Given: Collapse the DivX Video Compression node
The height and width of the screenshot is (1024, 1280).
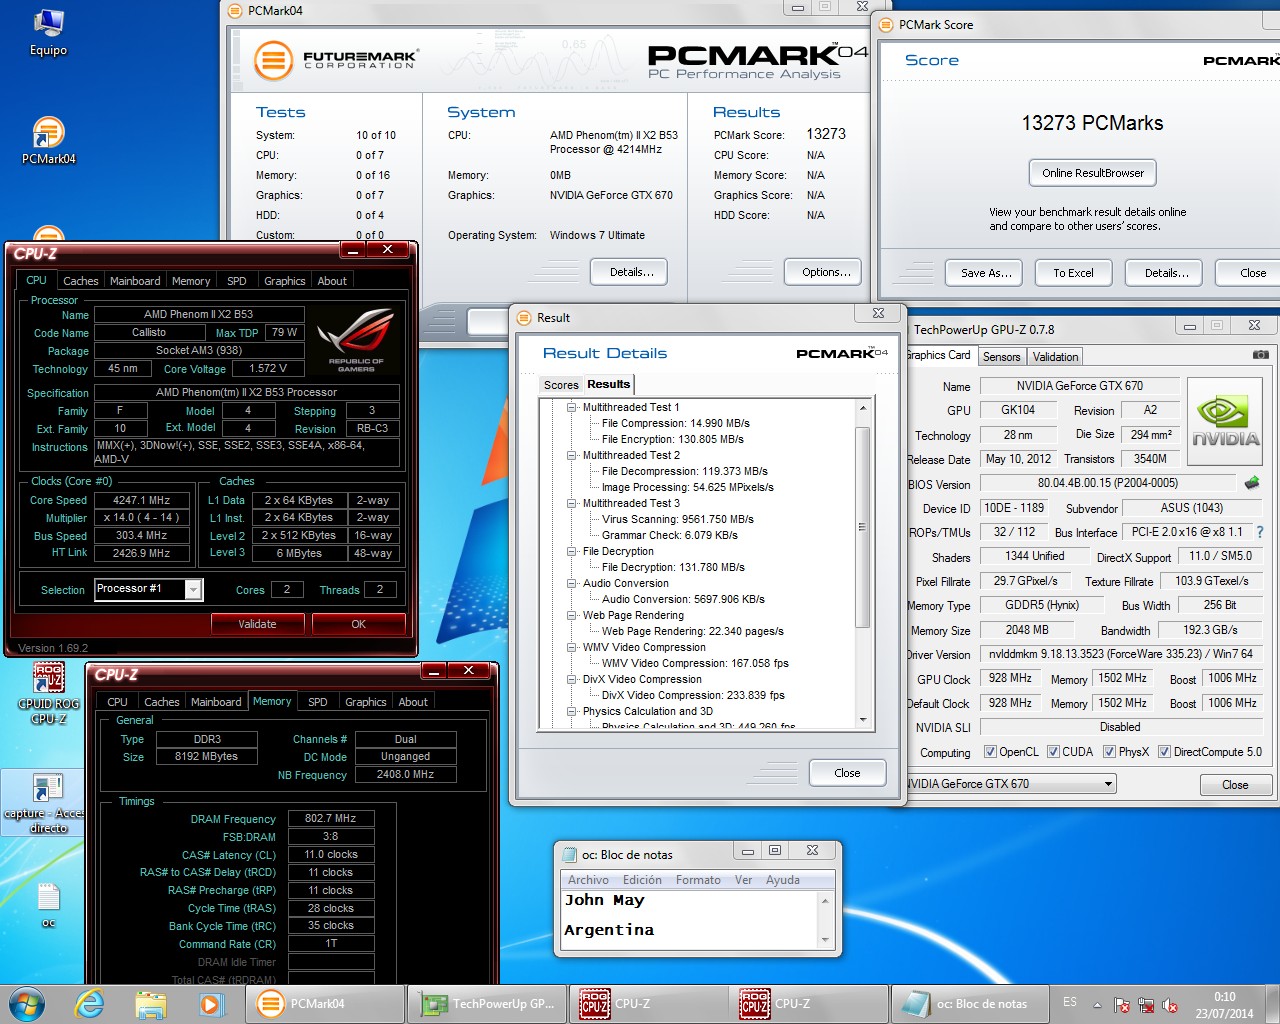Looking at the screenshot, I should [572, 679].
